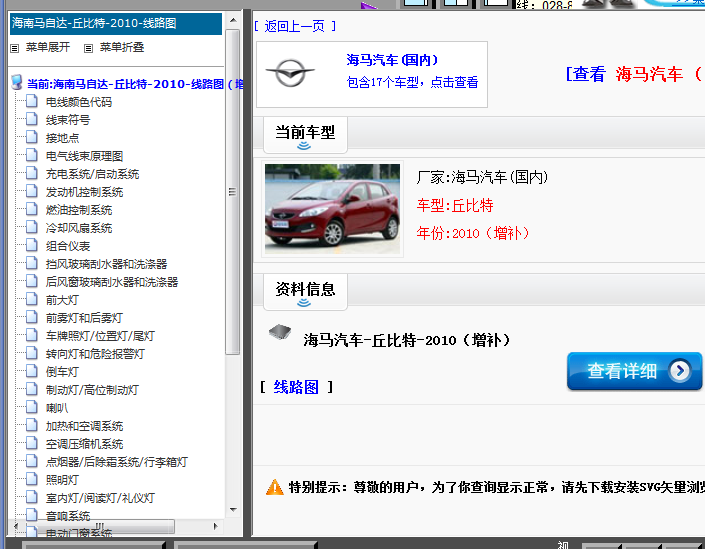
Task: Open the page icon for 燃油控制系统
Action: pyautogui.click(x=31, y=209)
